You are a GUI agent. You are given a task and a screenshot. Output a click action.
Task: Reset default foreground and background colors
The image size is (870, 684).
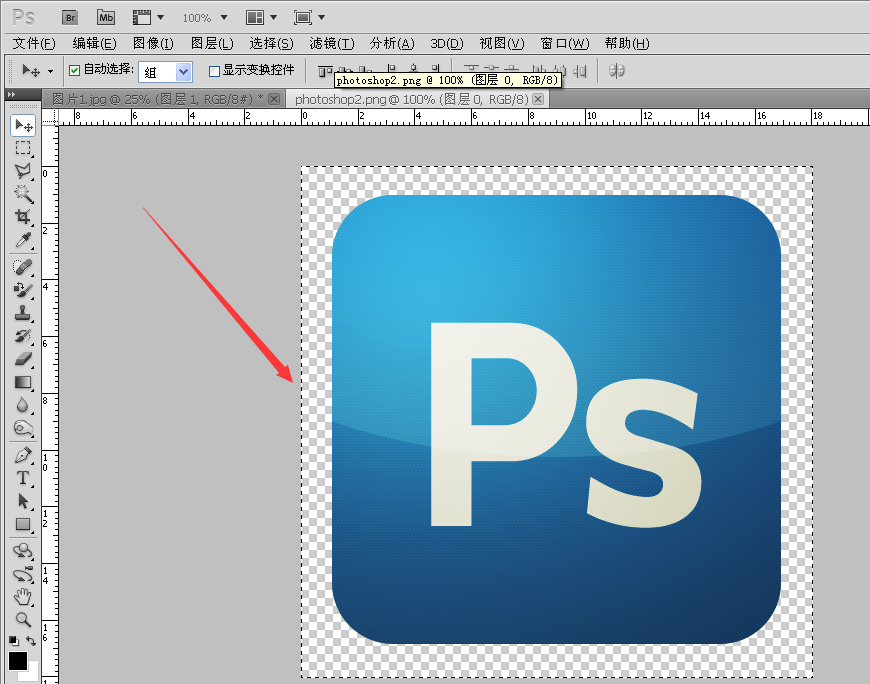pos(14,641)
